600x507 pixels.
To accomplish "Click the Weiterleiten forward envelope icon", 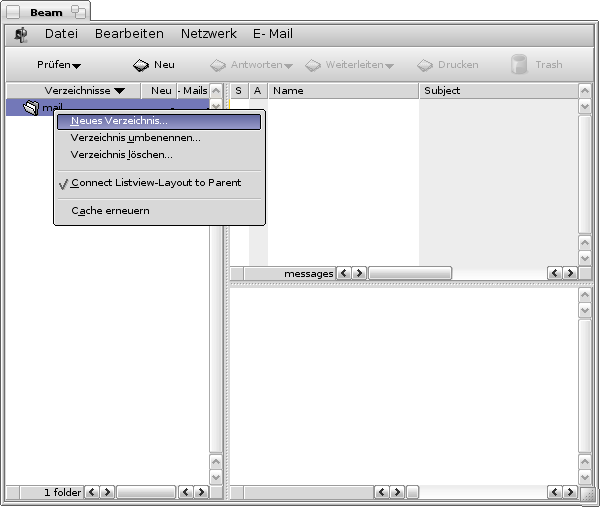I will (x=313, y=65).
